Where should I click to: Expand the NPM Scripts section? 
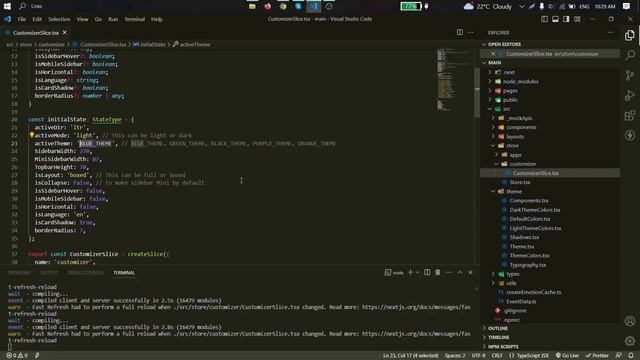(x=551, y=347)
